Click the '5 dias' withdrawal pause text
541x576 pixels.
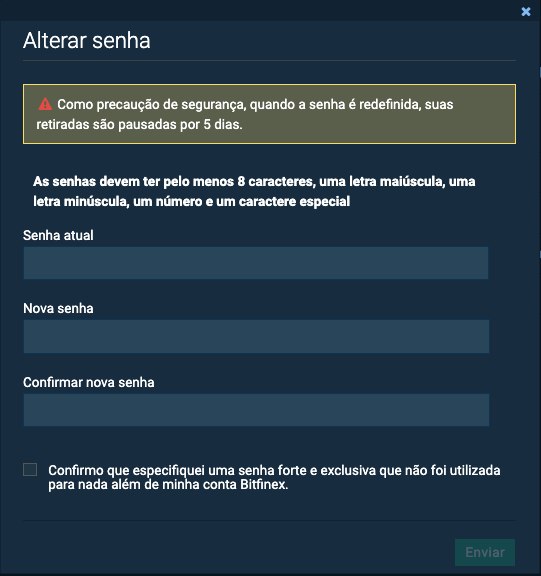tap(223, 124)
